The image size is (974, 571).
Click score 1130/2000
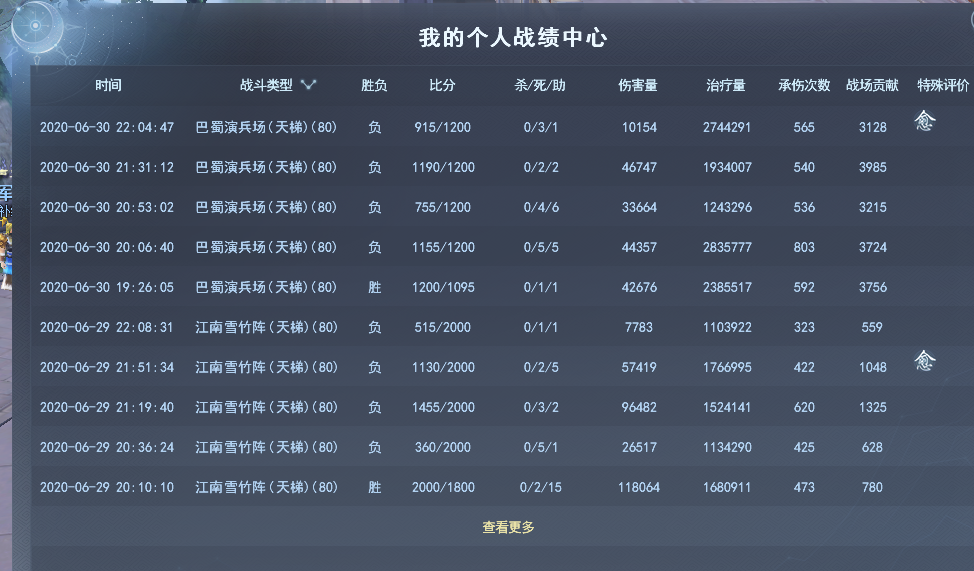click(443, 367)
